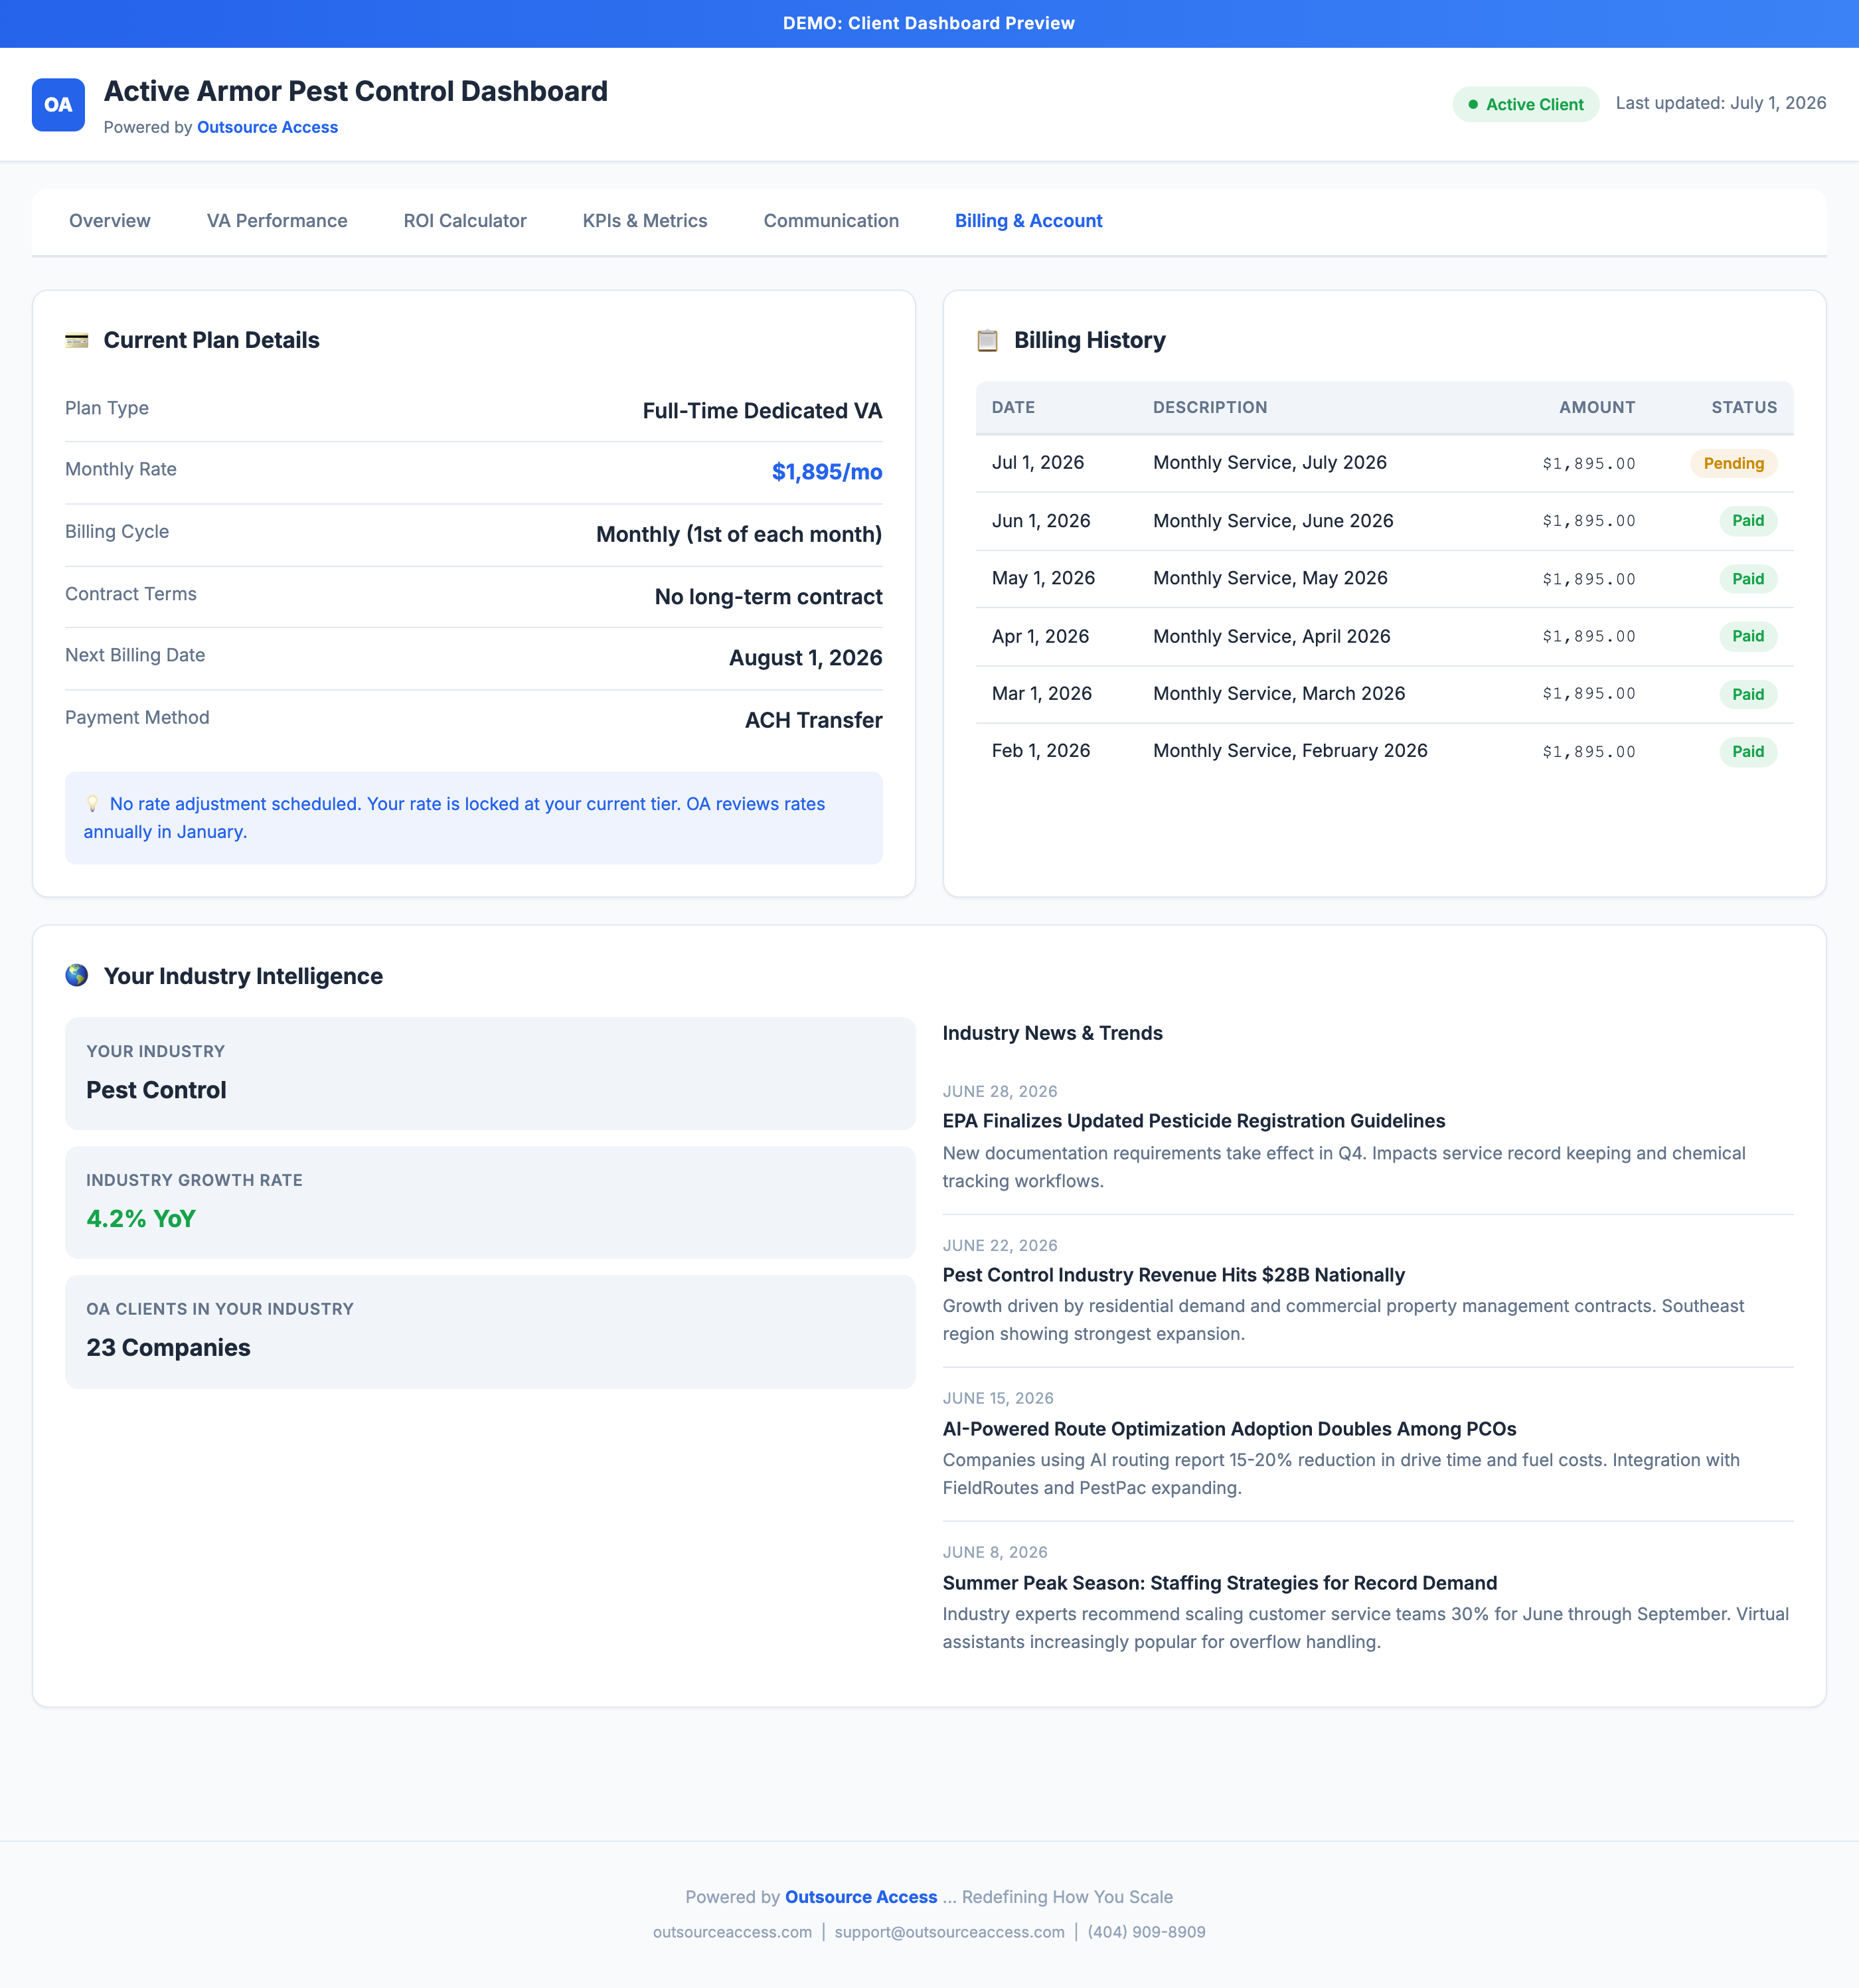This screenshot has height=1988, width=1859.
Task: Open AI-Powered Route Optimization Adoption headline
Action: pyautogui.click(x=1230, y=1429)
